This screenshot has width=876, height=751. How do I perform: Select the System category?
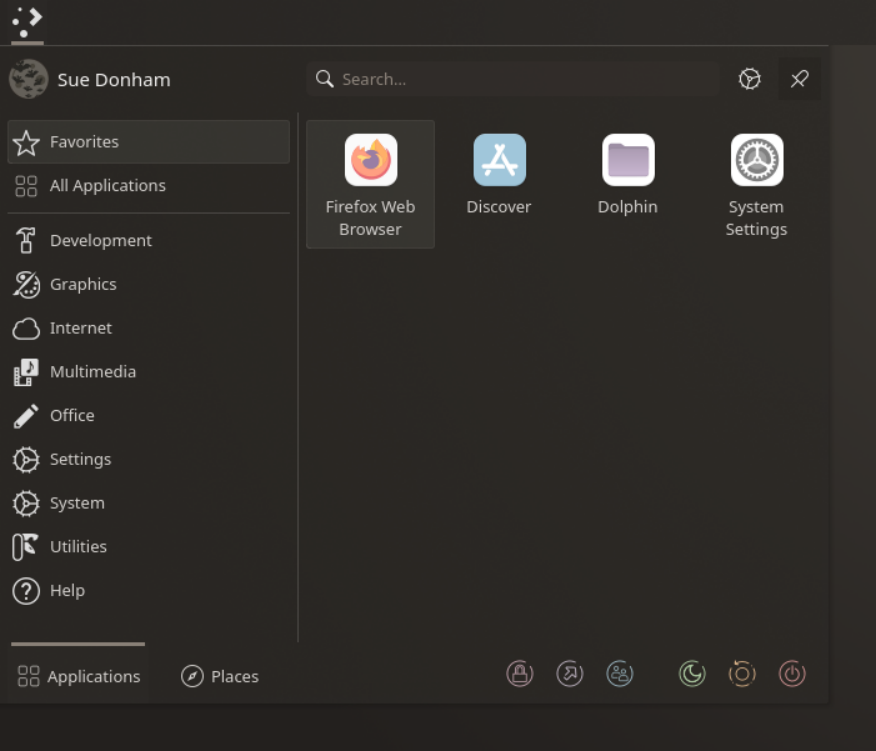point(149,503)
